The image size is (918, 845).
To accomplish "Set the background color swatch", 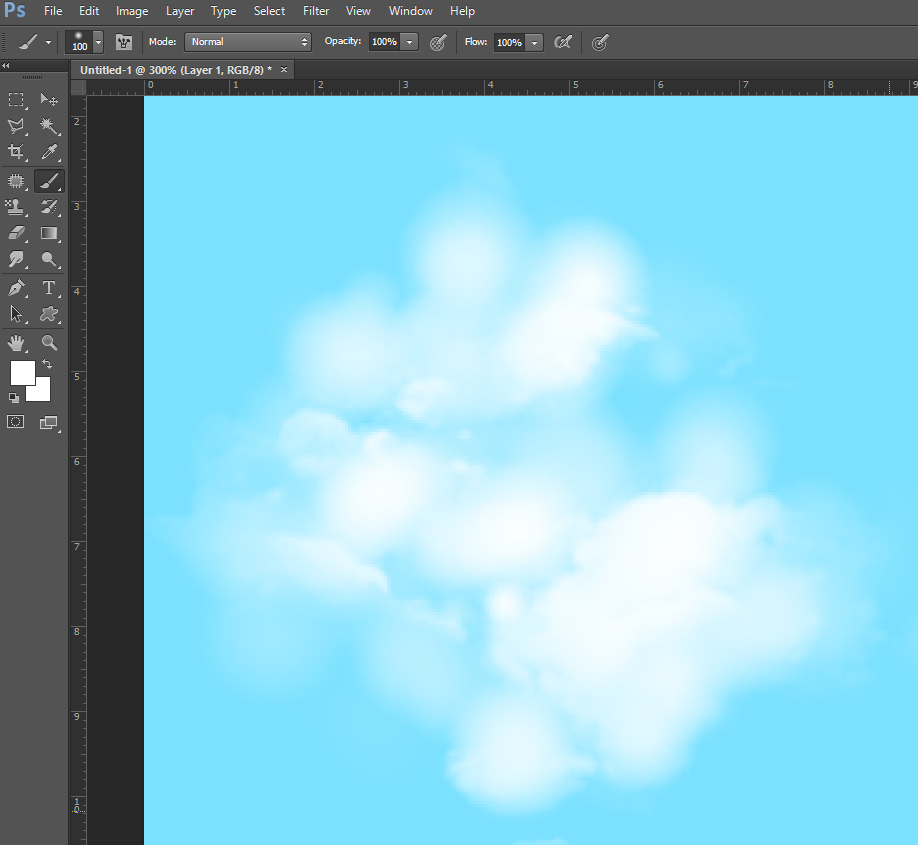I will click(x=42, y=392).
